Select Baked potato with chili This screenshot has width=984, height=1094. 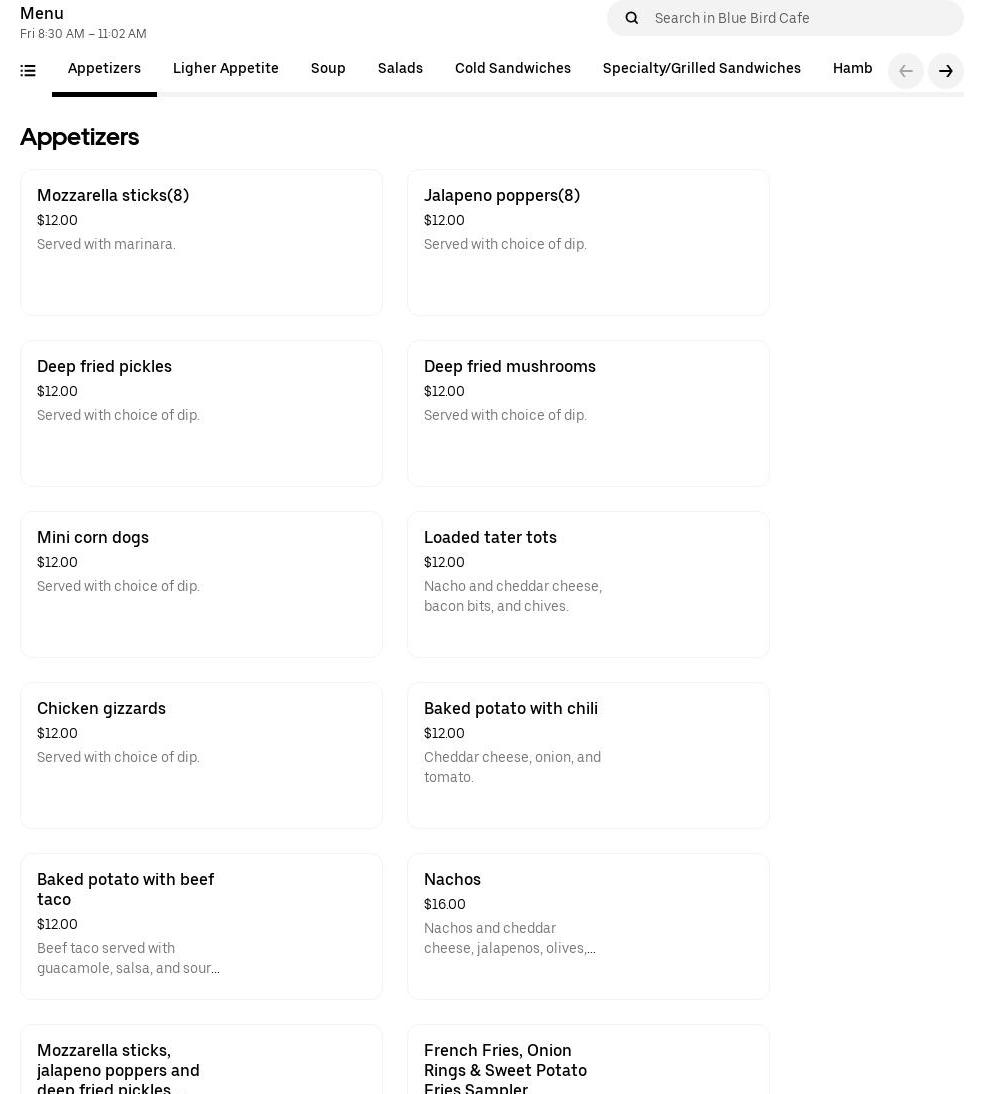click(x=588, y=755)
